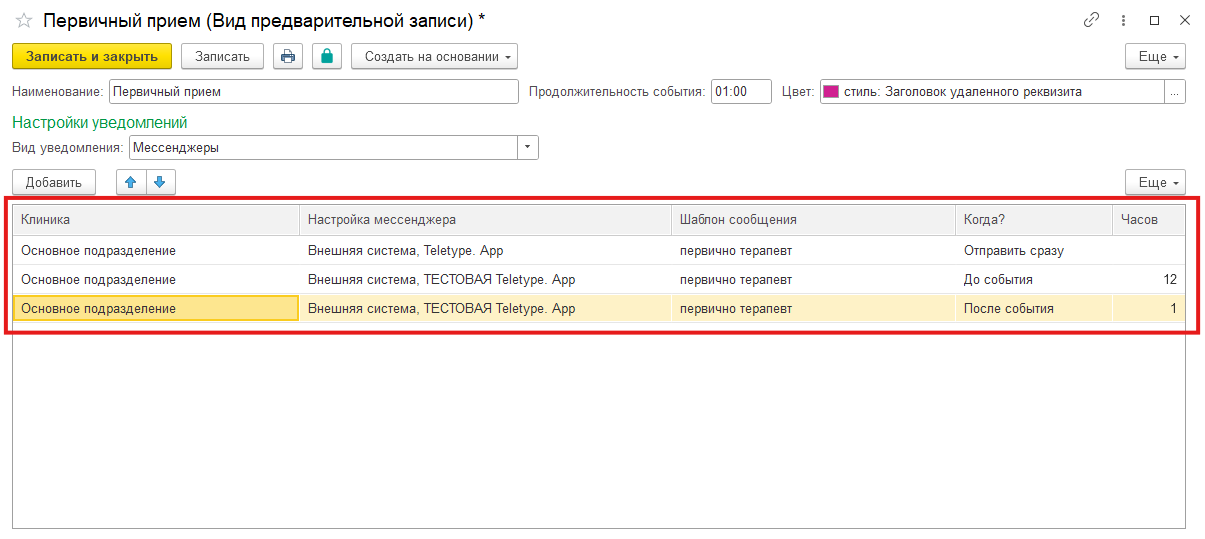Screen dimensions: 1205x539
Task: Get link via chain icon
Action: click(1092, 20)
